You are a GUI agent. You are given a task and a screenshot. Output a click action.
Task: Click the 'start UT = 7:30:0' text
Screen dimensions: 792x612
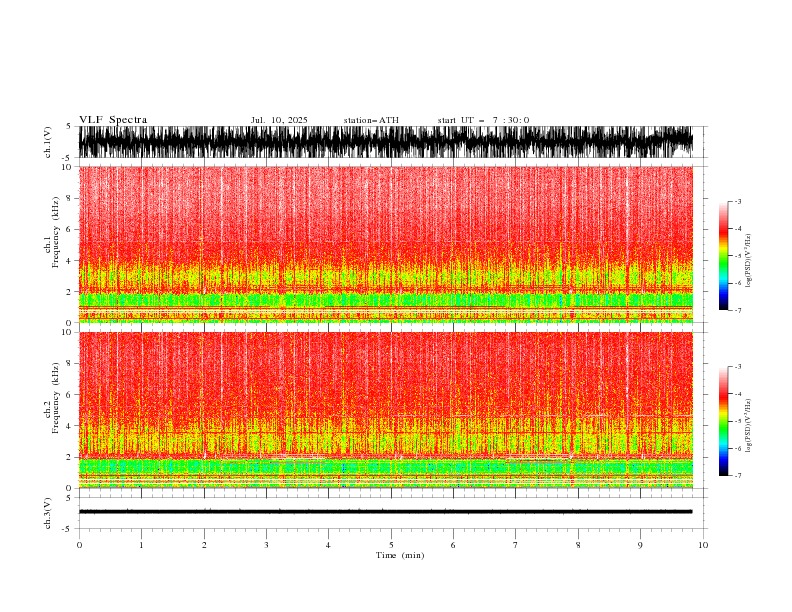coord(483,120)
